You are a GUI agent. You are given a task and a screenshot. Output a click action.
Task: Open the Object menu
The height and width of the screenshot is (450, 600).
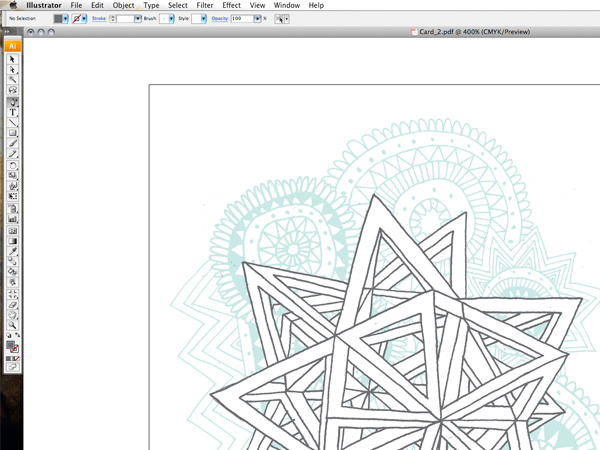[123, 5]
